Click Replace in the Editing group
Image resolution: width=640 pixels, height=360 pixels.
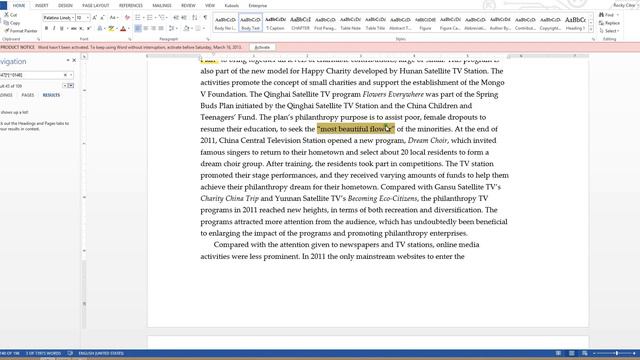[x=609, y=23]
